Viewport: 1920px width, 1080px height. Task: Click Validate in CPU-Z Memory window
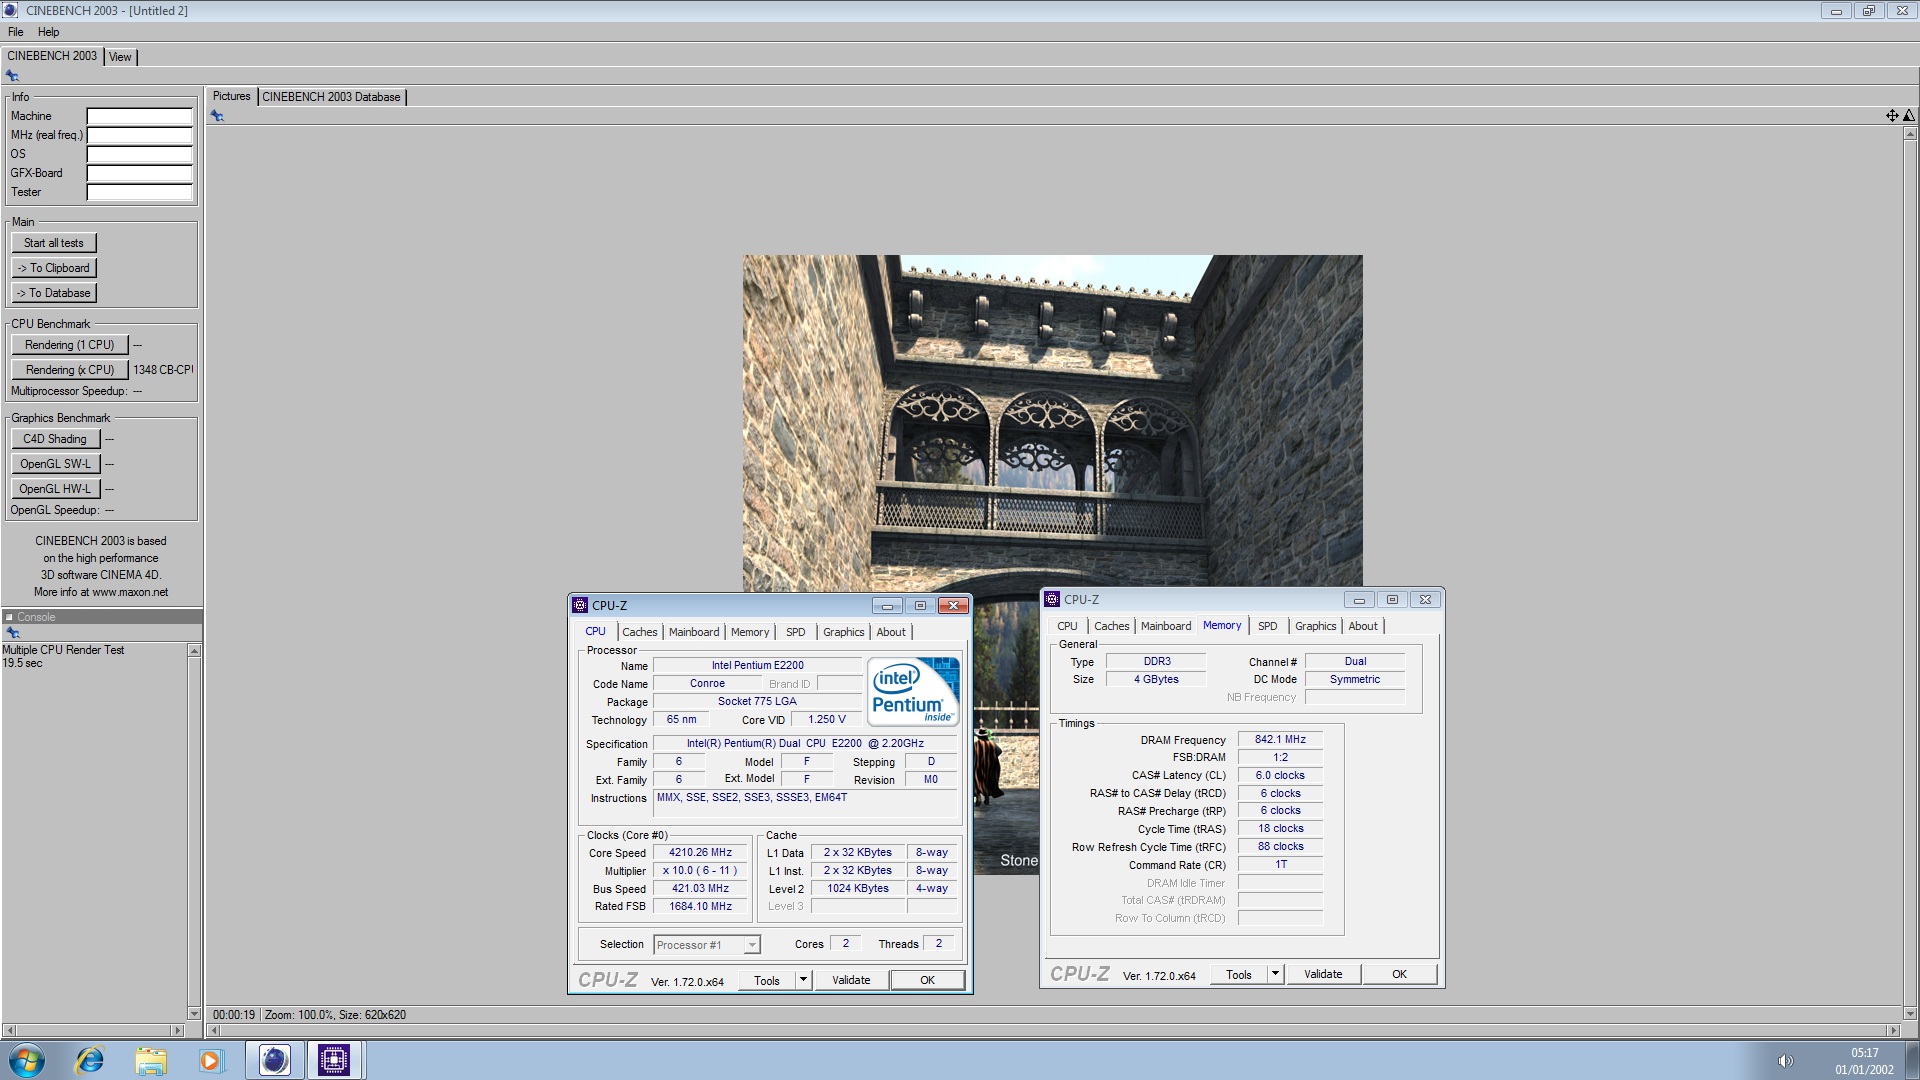(x=1323, y=974)
